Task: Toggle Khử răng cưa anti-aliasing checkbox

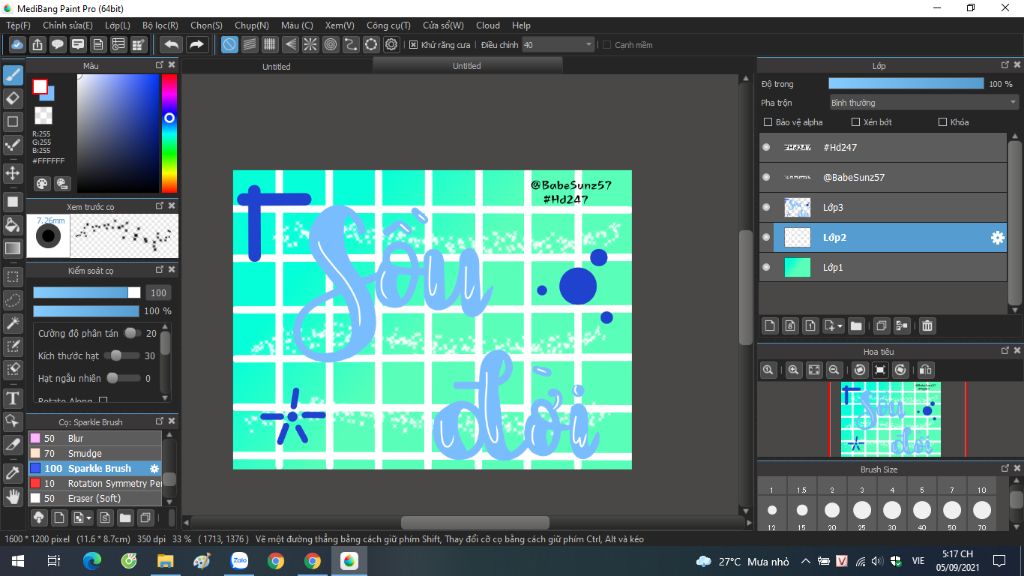Action: (413, 44)
